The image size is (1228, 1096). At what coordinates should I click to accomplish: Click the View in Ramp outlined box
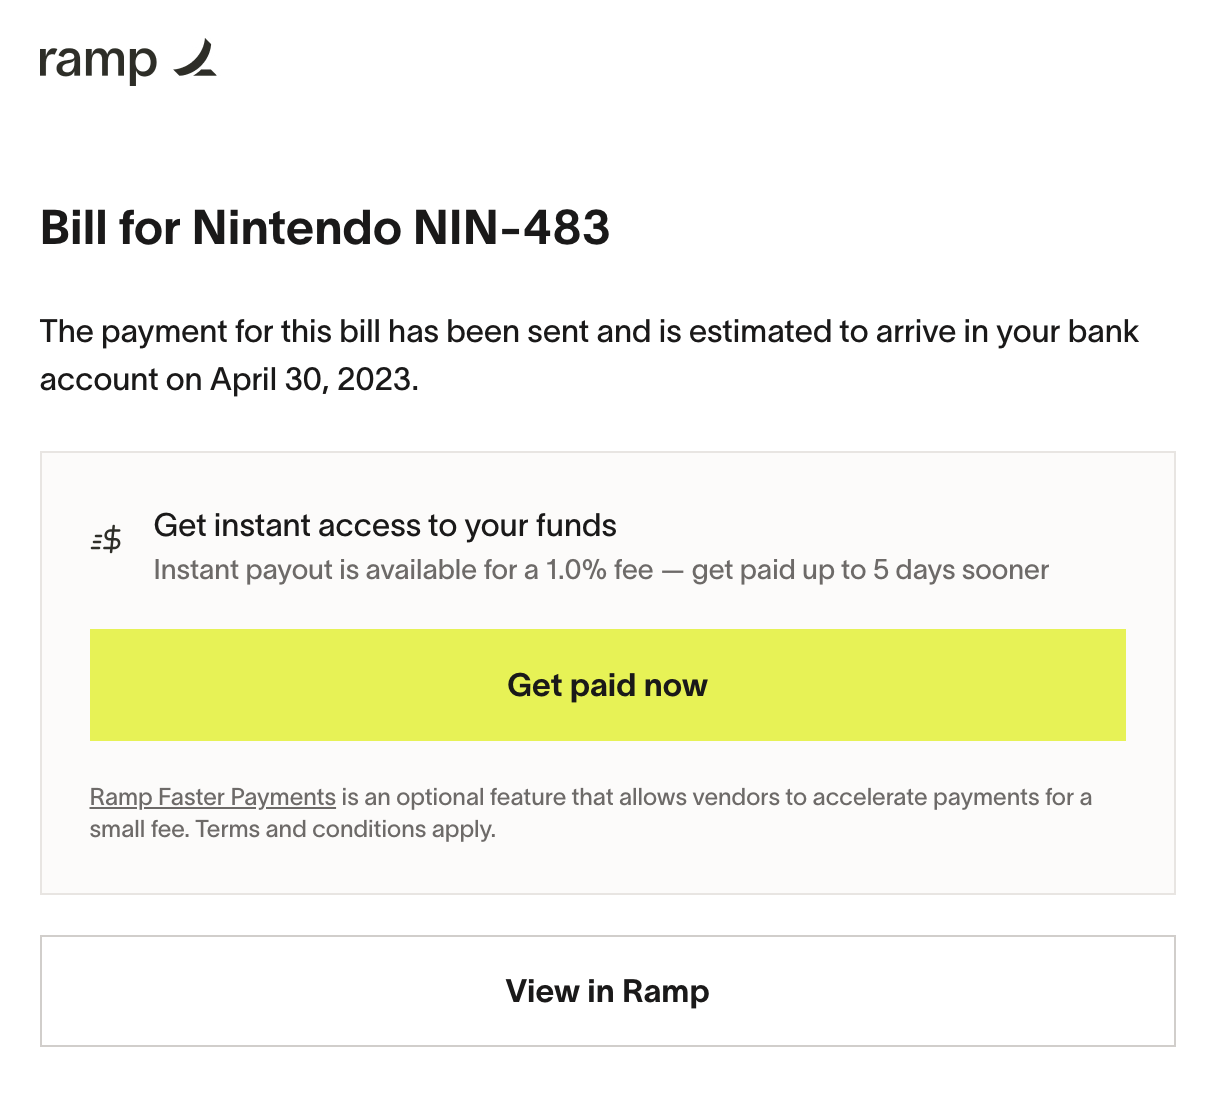point(607,991)
